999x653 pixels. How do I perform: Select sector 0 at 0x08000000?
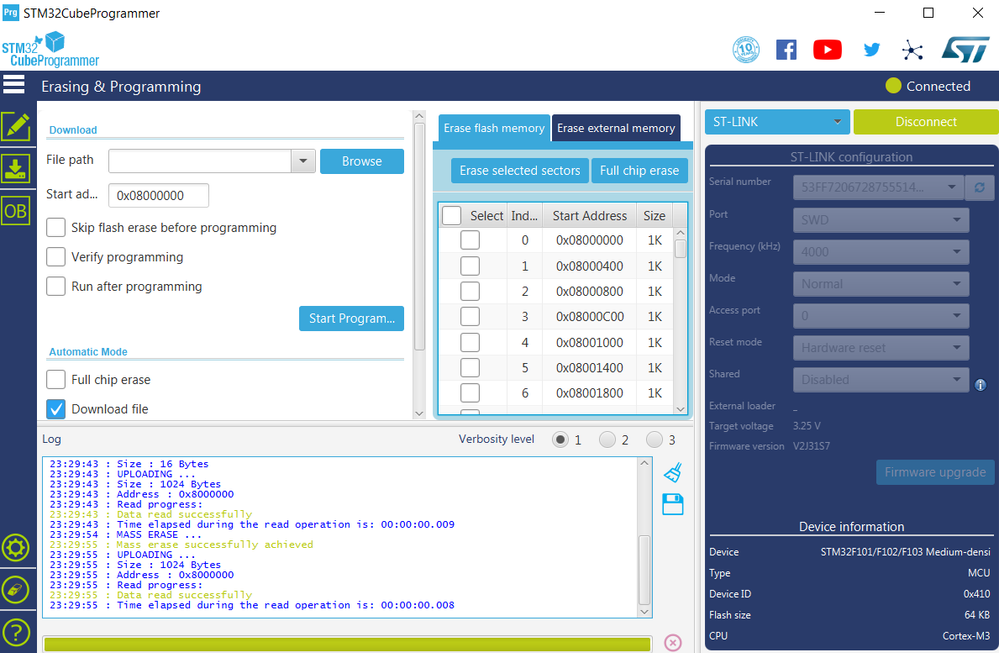tap(470, 240)
